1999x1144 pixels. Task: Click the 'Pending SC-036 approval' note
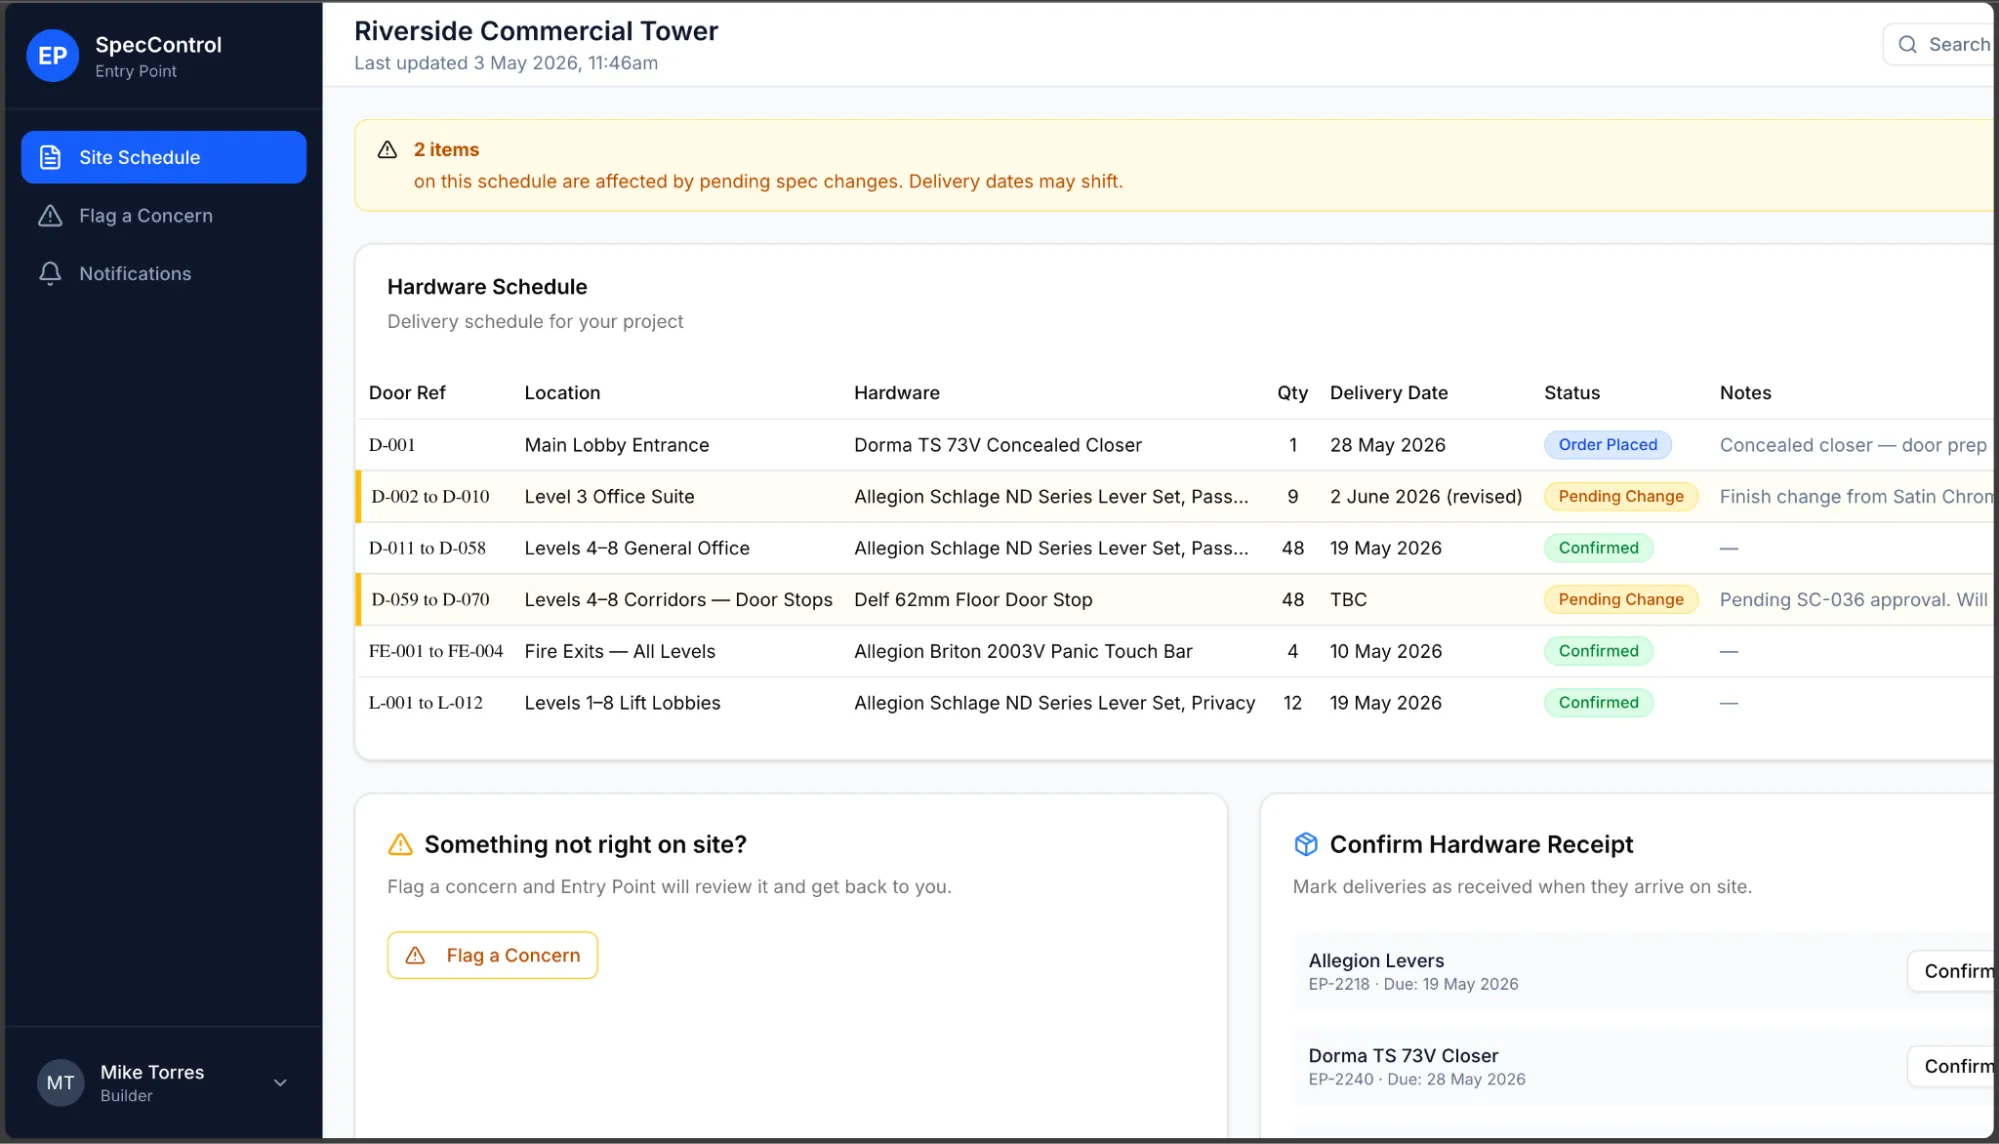tap(1854, 599)
